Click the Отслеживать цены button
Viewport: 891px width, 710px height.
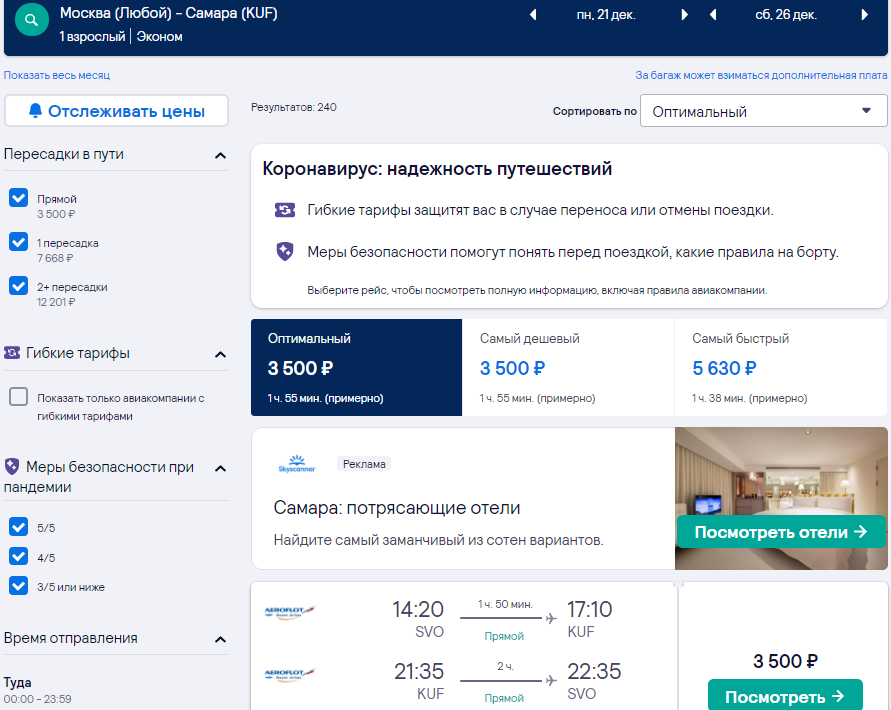click(x=116, y=111)
